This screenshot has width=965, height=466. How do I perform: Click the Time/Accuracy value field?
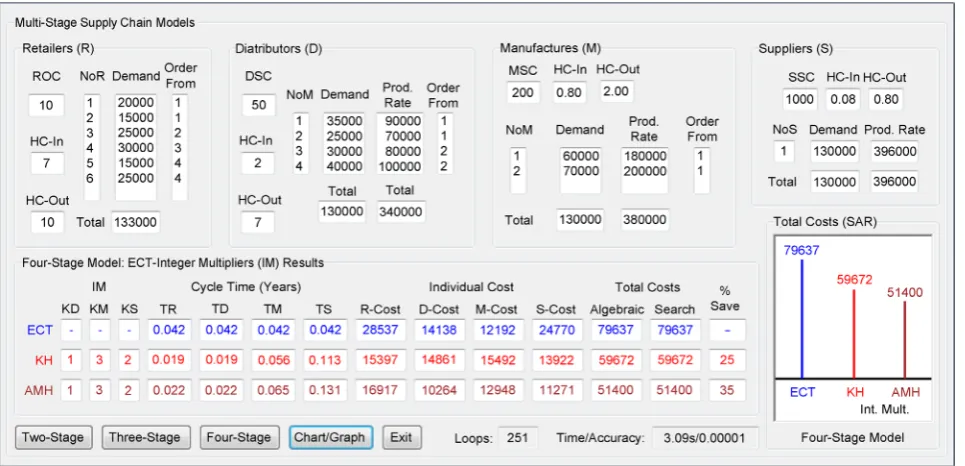[705, 438]
